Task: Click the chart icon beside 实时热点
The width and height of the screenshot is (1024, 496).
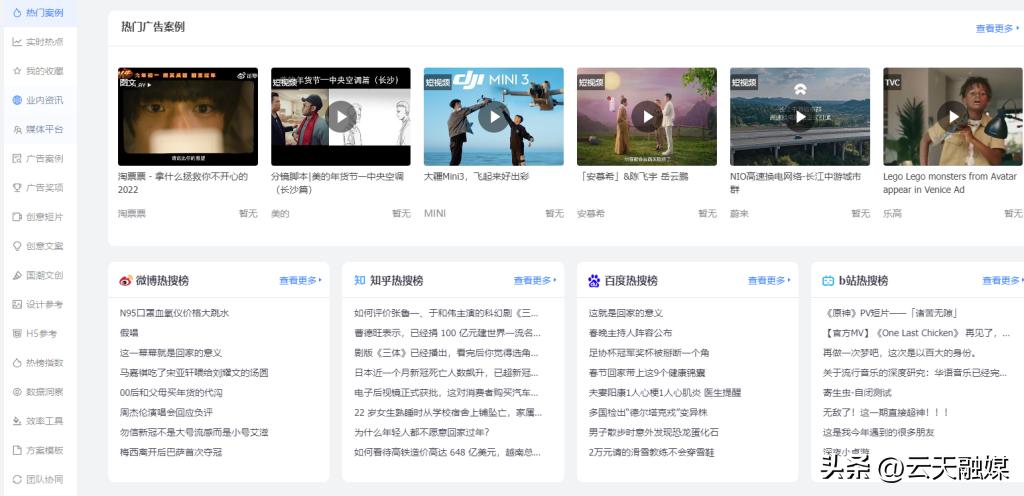Action: click(x=17, y=42)
